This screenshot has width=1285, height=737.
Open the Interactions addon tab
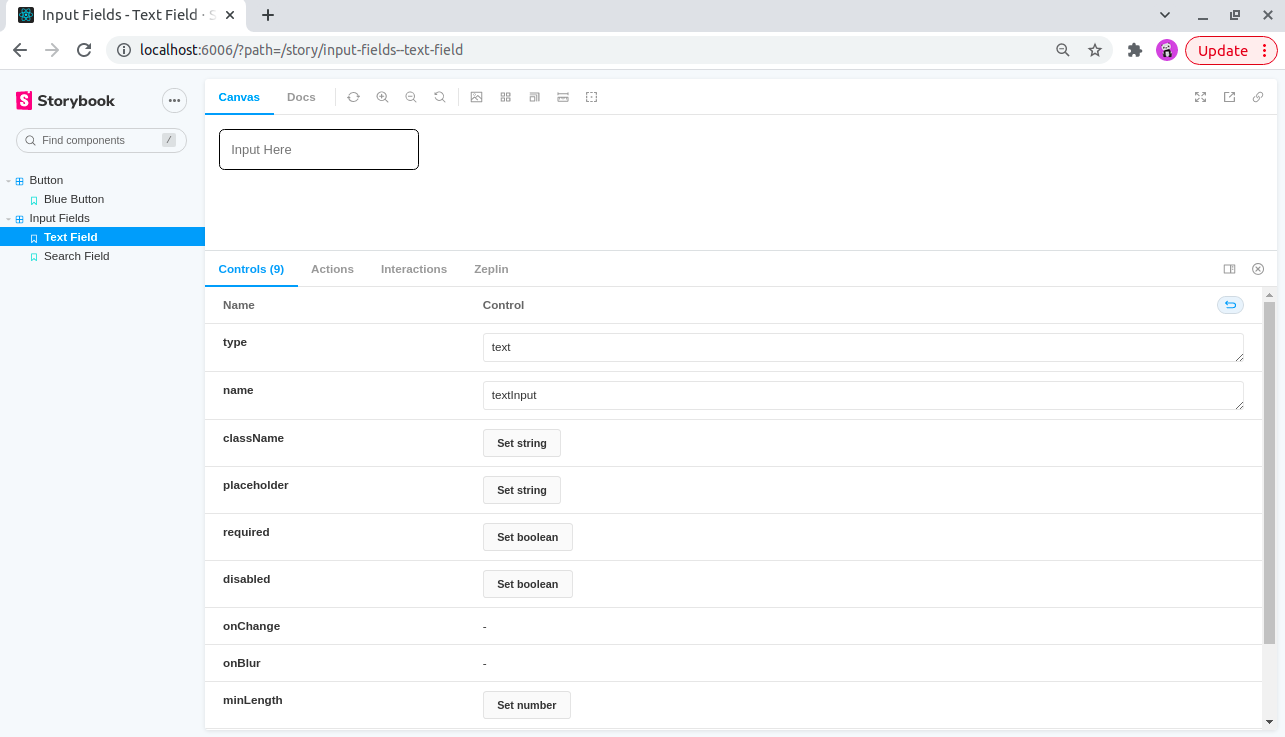pos(414,269)
